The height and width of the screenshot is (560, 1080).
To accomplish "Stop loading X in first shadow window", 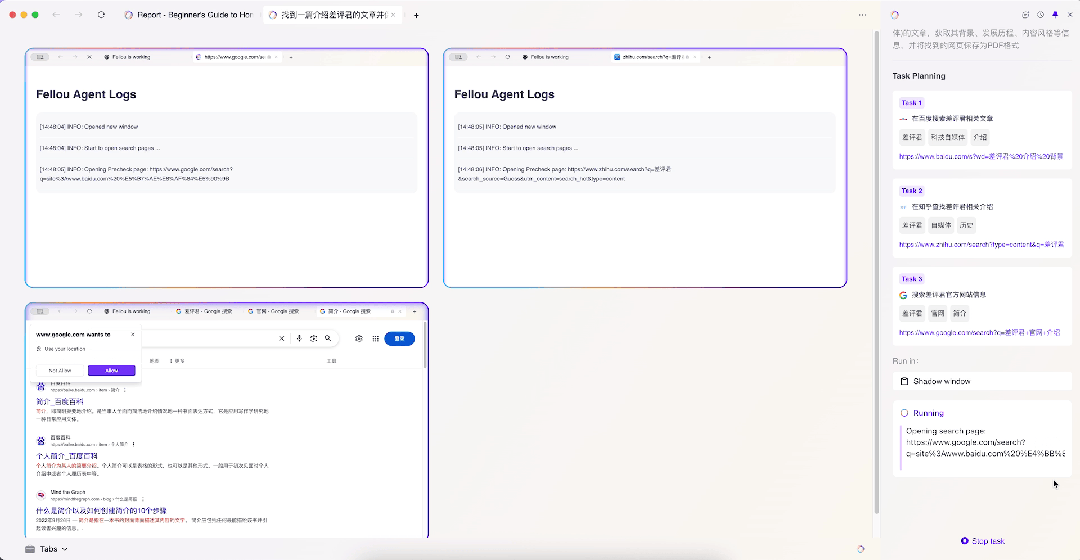I will pos(90,57).
